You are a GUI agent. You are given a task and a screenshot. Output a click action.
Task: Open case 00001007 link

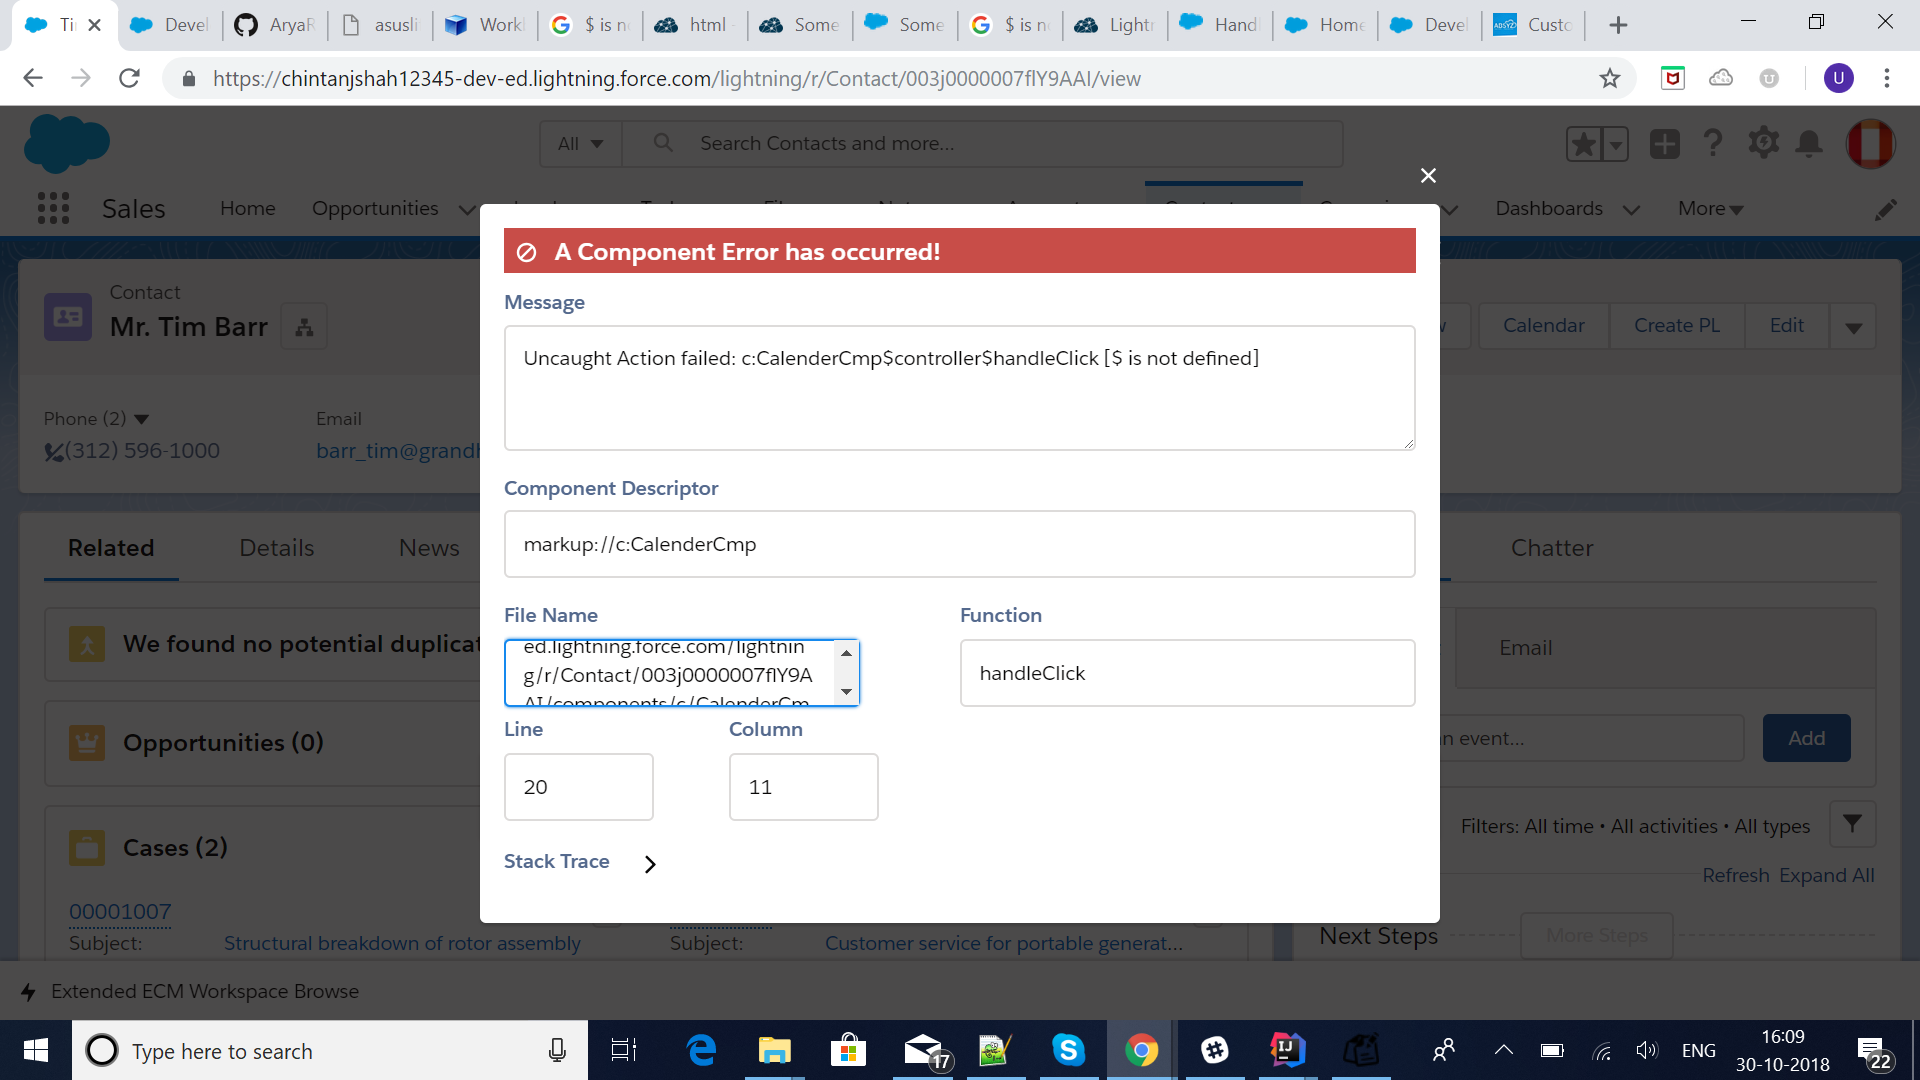point(120,911)
